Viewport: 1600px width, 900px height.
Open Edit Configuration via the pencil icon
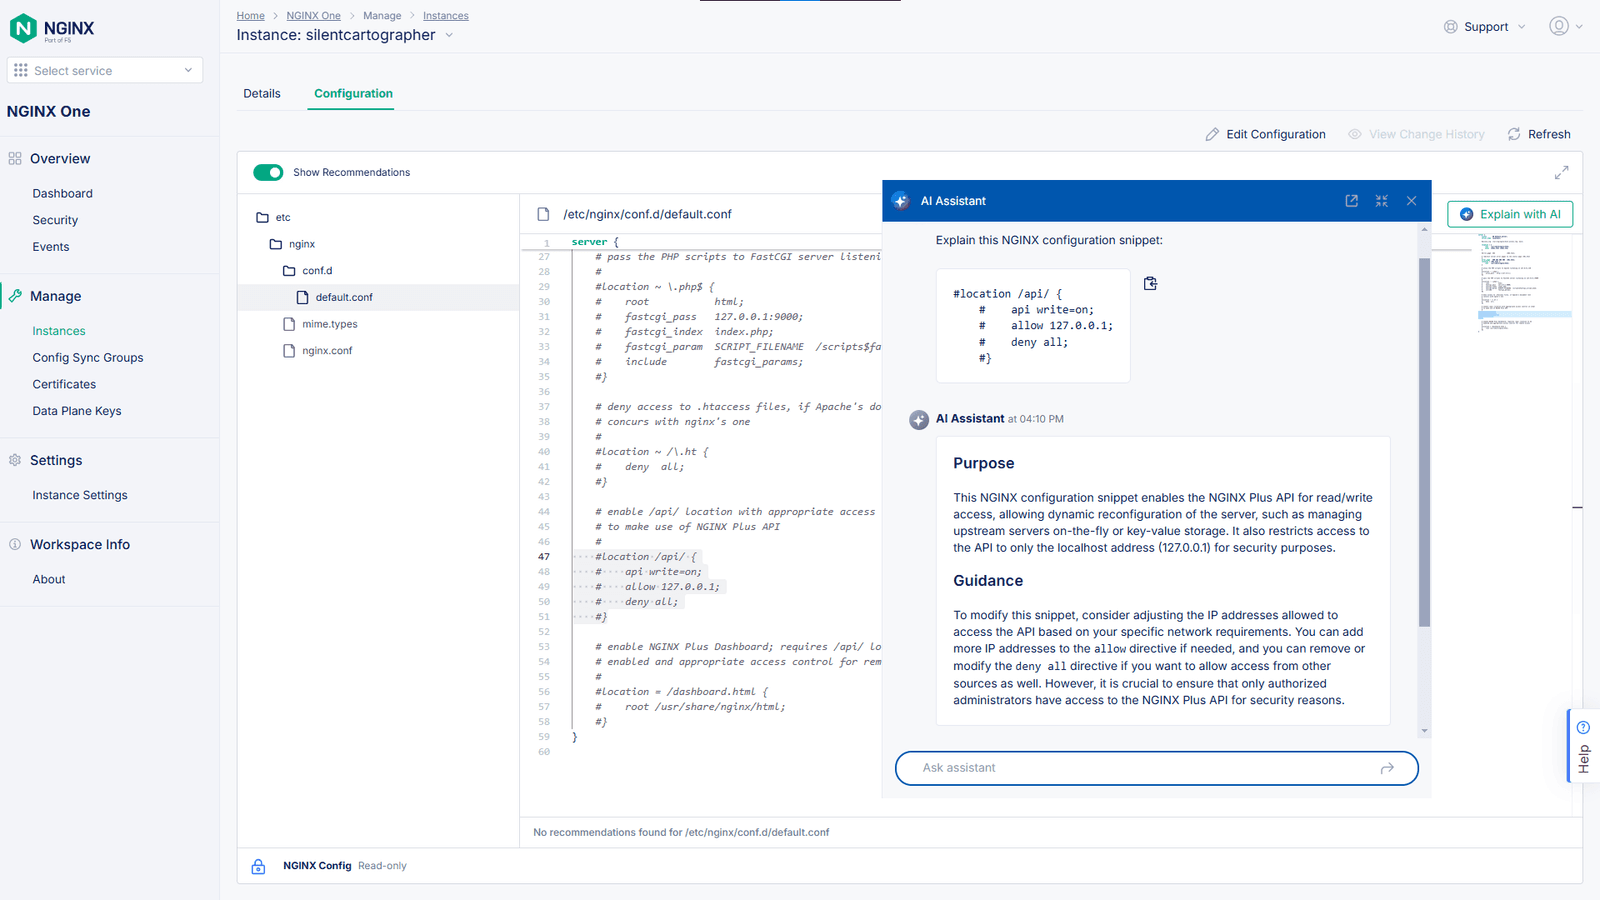point(1213,133)
